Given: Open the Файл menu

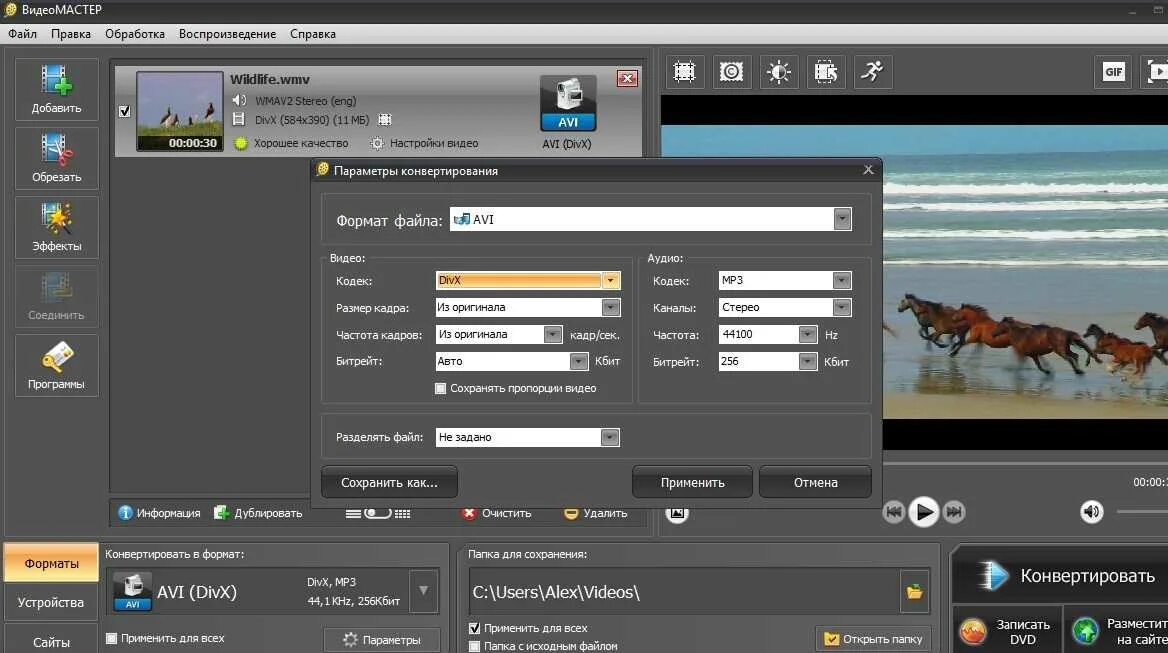Looking at the screenshot, I should coord(22,34).
